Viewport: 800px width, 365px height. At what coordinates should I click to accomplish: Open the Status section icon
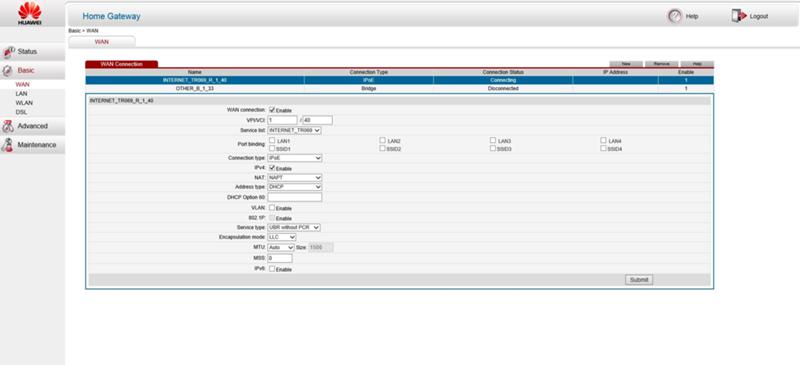coord(9,52)
